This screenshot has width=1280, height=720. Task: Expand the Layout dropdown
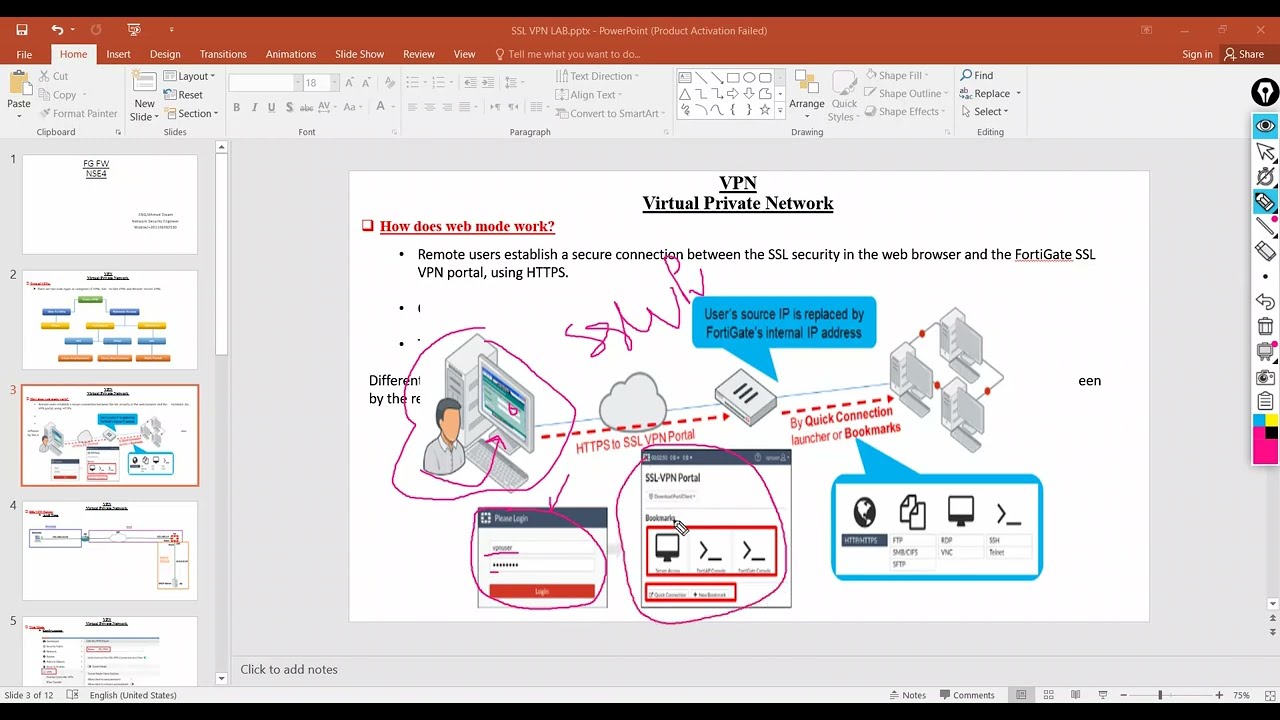[188, 76]
